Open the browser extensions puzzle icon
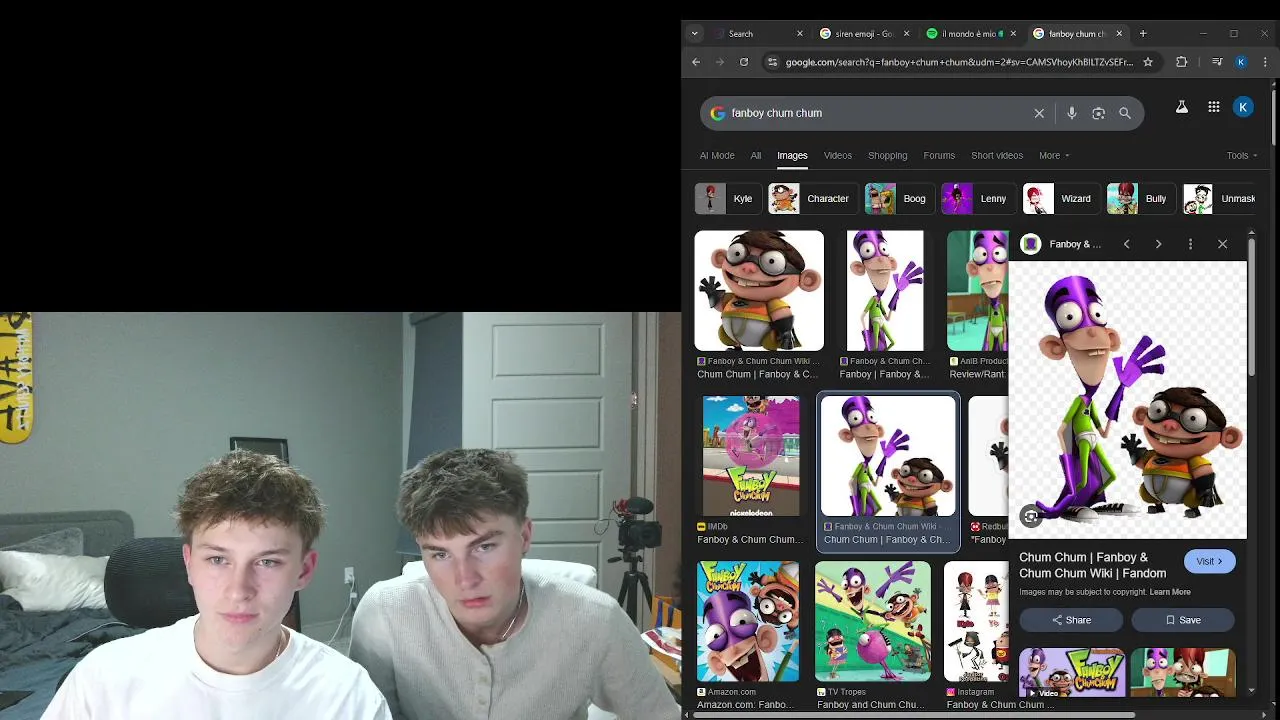This screenshot has width=1280, height=720. pyautogui.click(x=1182, y=62)
